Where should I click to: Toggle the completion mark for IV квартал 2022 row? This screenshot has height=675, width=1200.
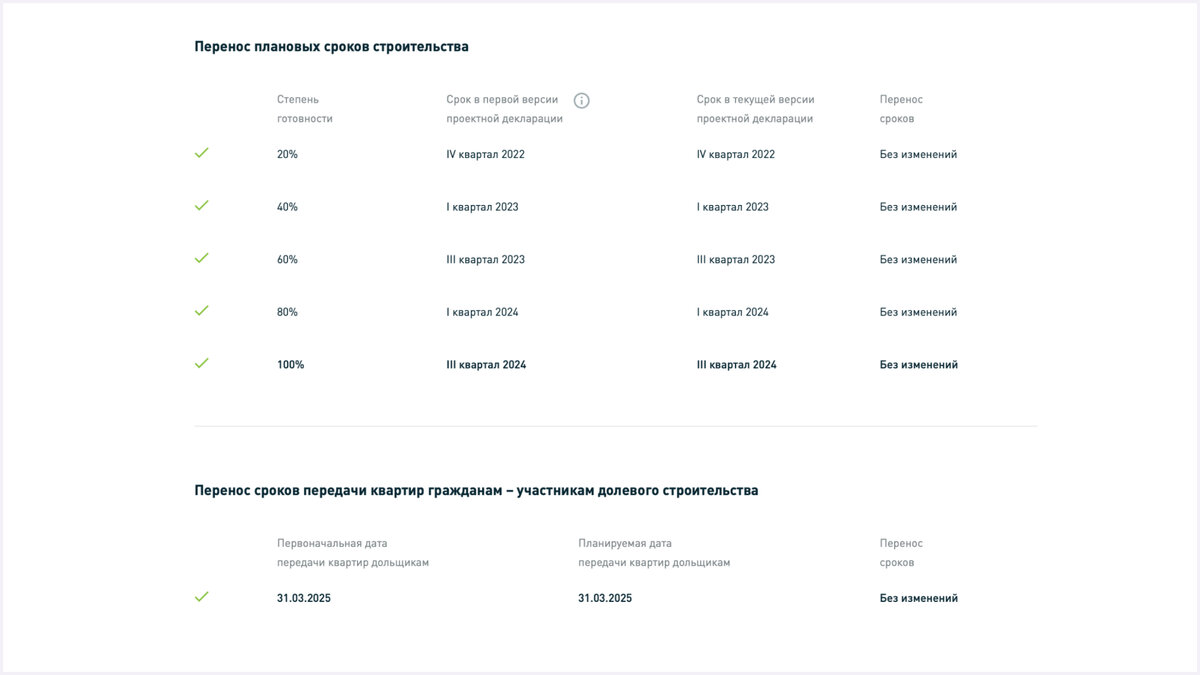pyautogui.click(x=202, y=153)
